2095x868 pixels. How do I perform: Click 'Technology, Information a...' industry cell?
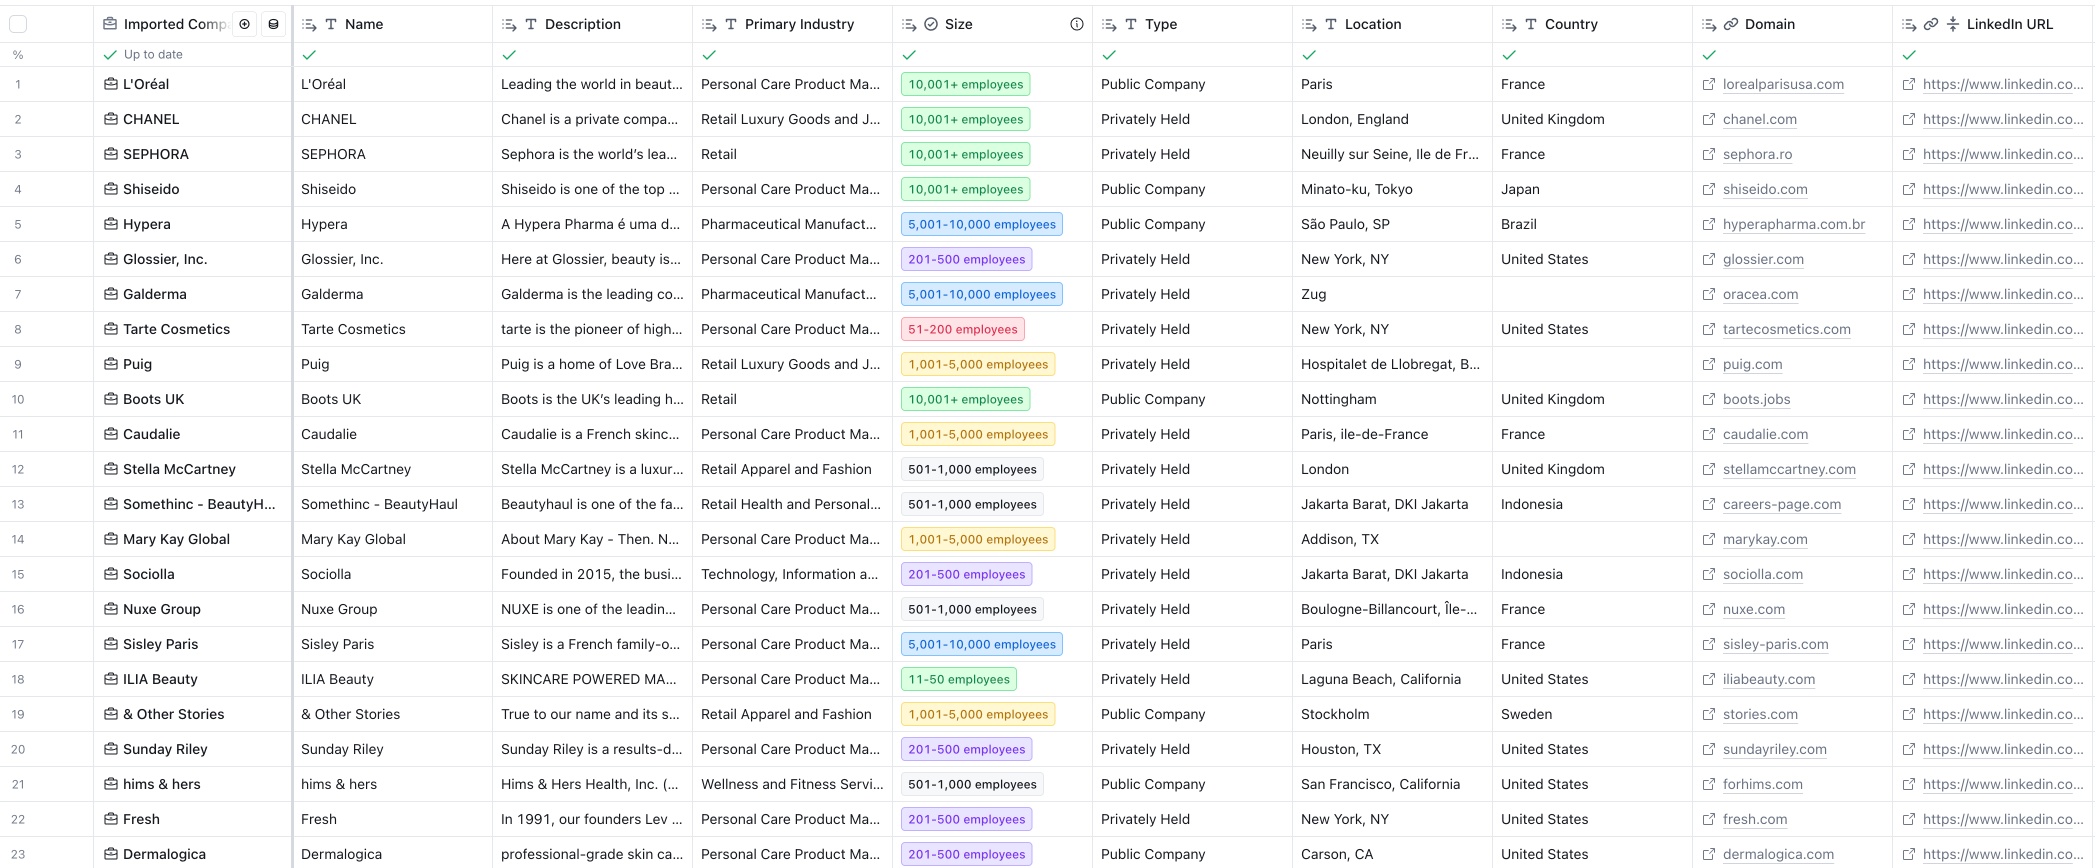point(790,574)
